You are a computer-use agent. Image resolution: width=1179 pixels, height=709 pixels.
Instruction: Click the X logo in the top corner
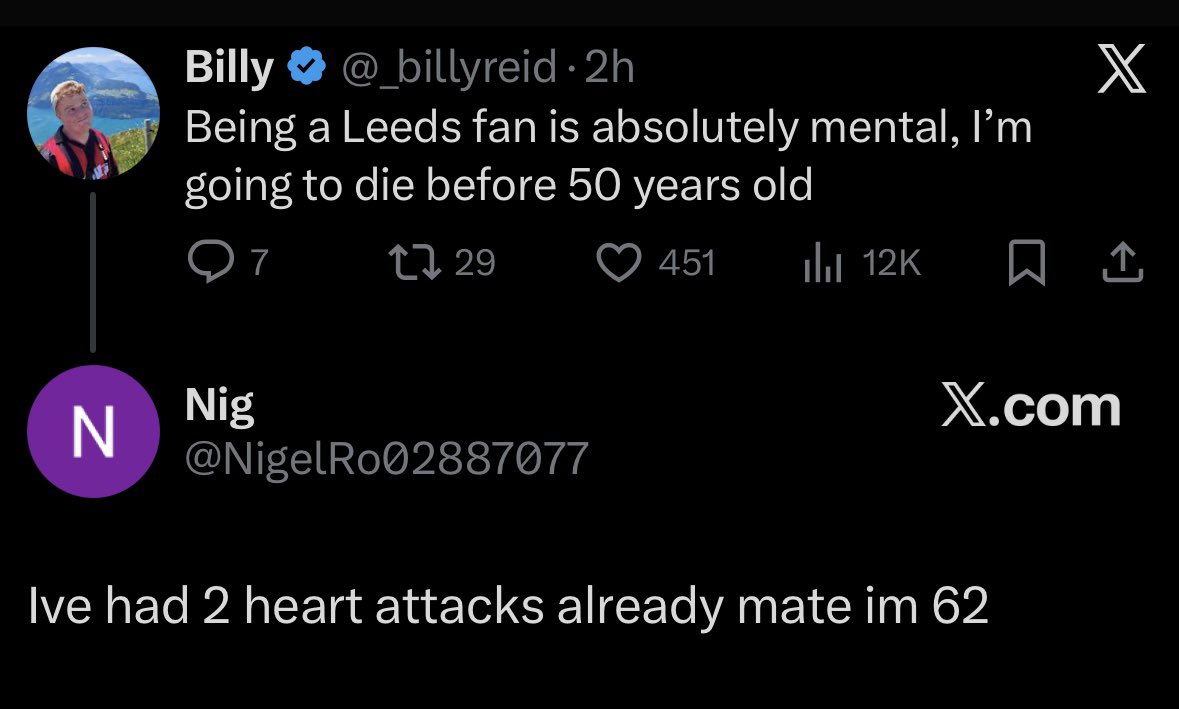[x=1122, y=72]
